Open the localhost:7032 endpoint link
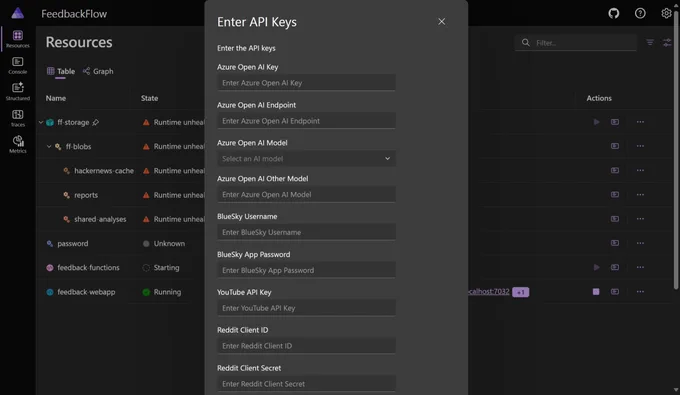680x395 pixels. point(489,291)
